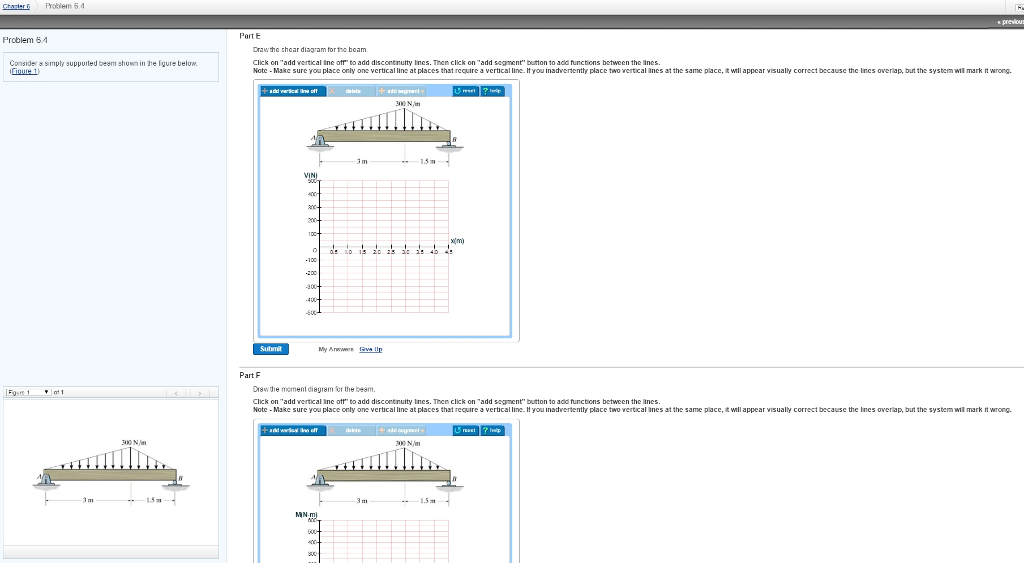
Task: Open help for the Part E diagram
Action: (492, 91)
